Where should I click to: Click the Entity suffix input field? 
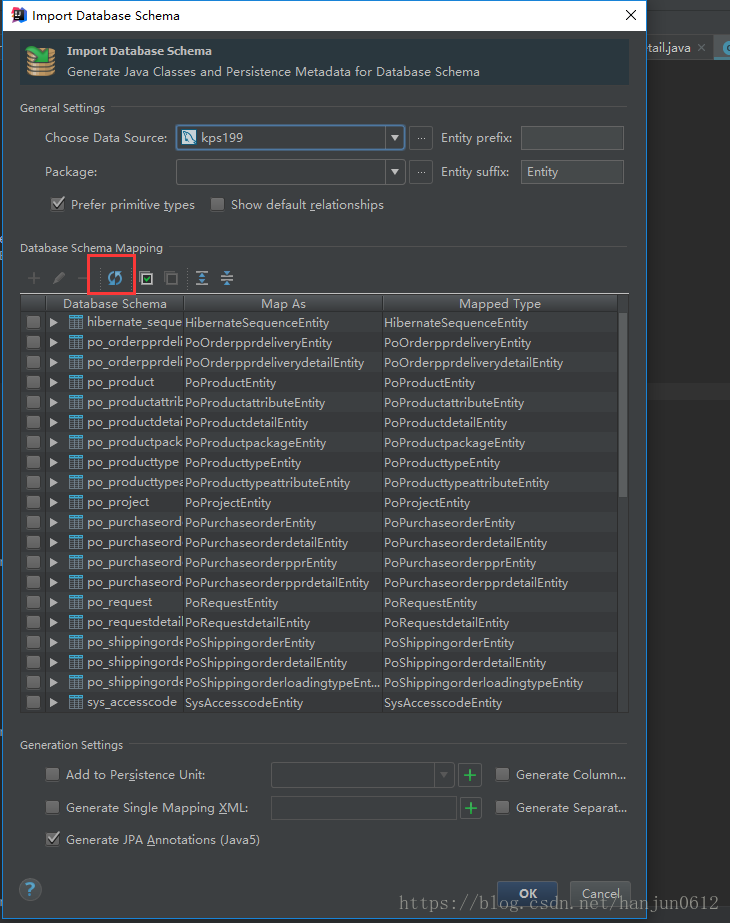tap(572, 172)
